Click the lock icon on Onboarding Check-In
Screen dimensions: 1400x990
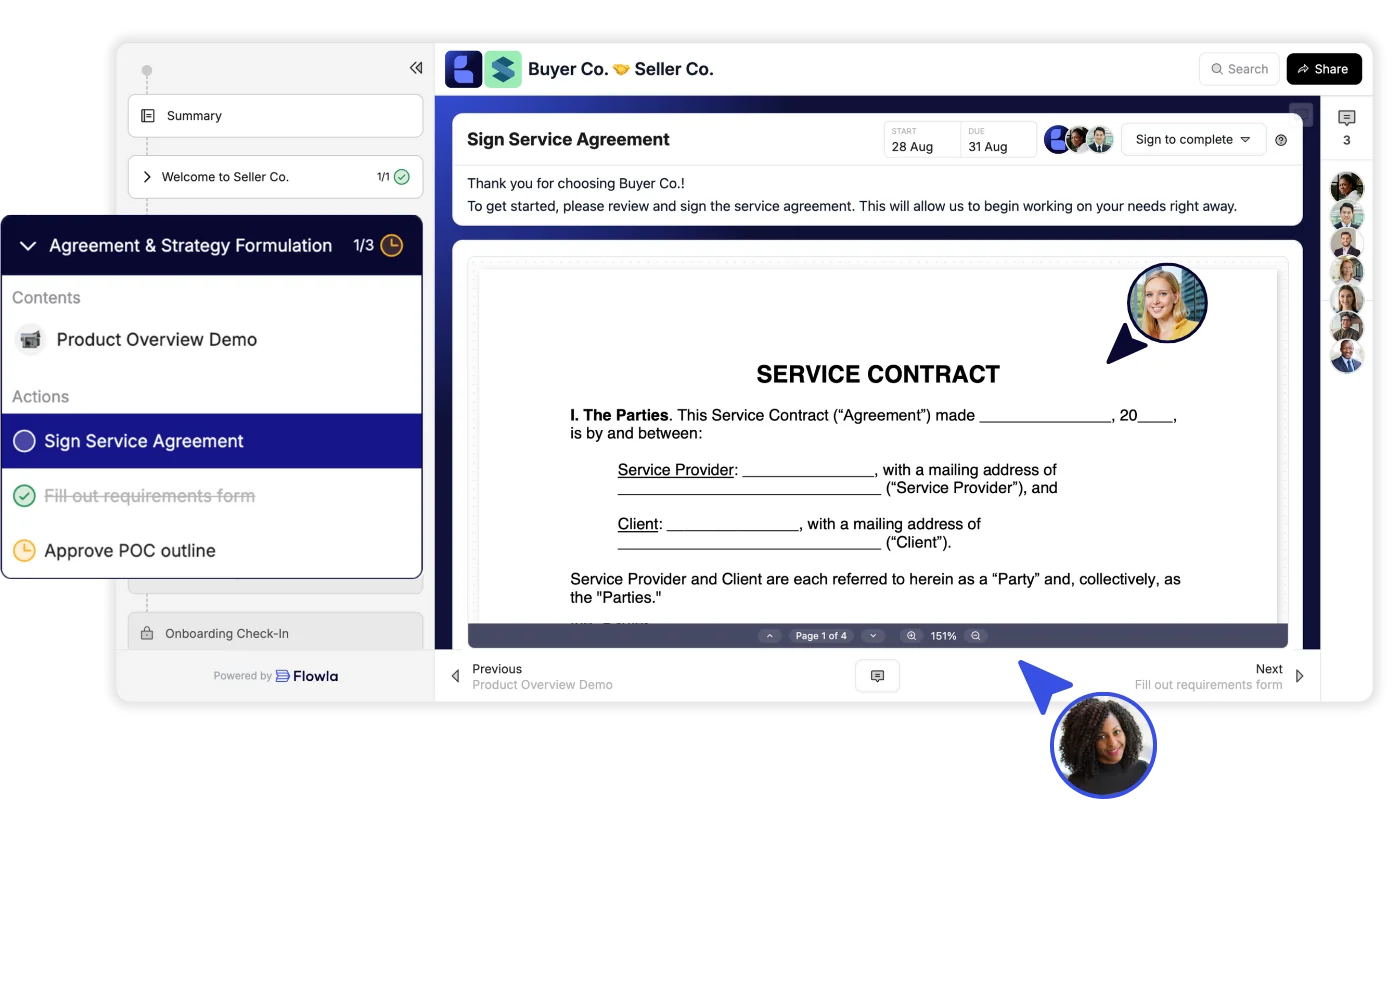(147, 633)
